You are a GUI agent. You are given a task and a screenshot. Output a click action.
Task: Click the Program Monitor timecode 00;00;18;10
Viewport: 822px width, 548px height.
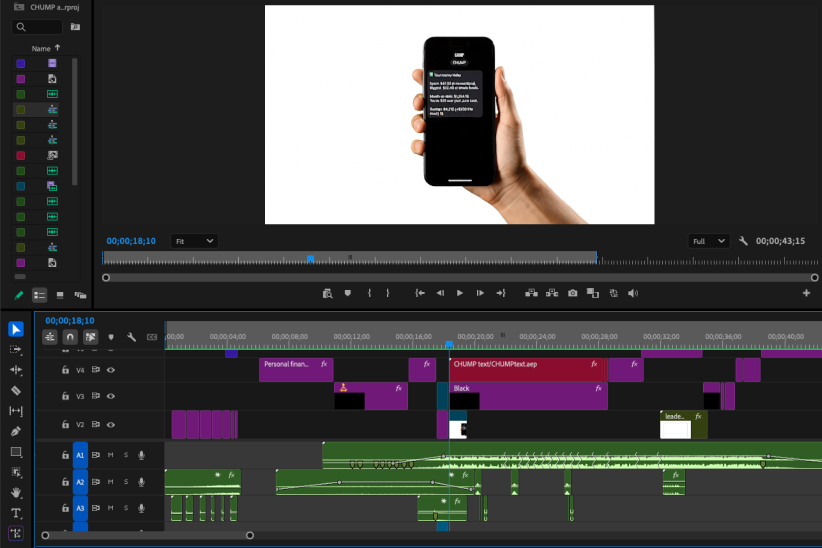[131, 241]
